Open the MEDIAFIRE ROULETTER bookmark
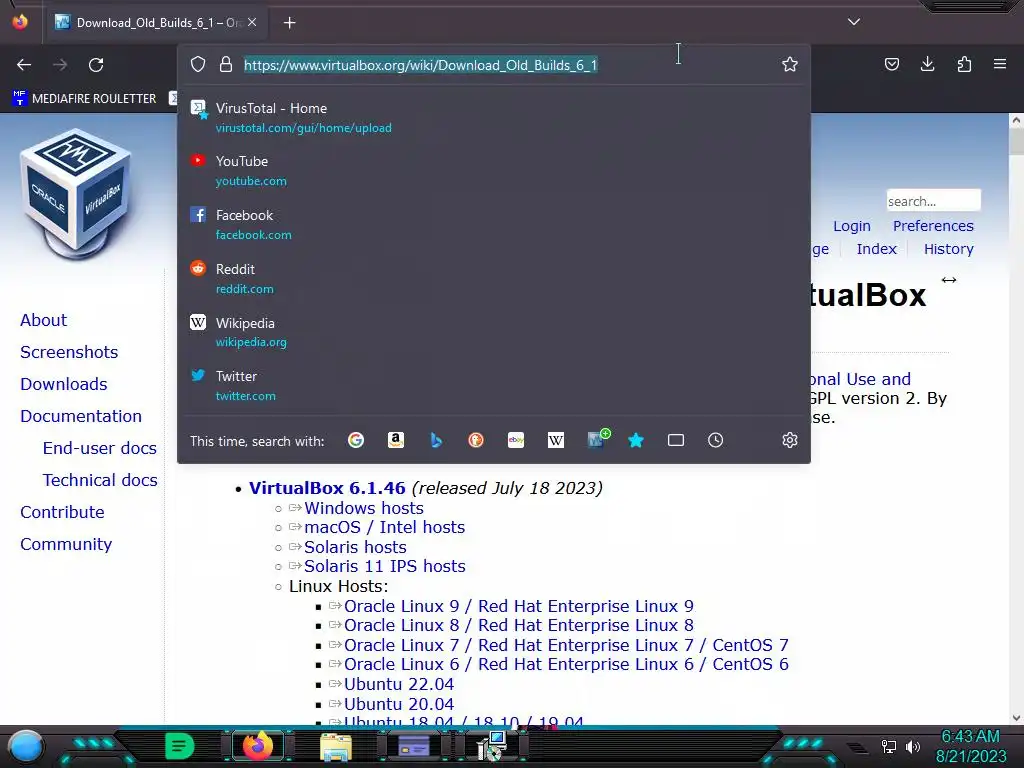The image size is (1024, 768). [x=84, y=98]
